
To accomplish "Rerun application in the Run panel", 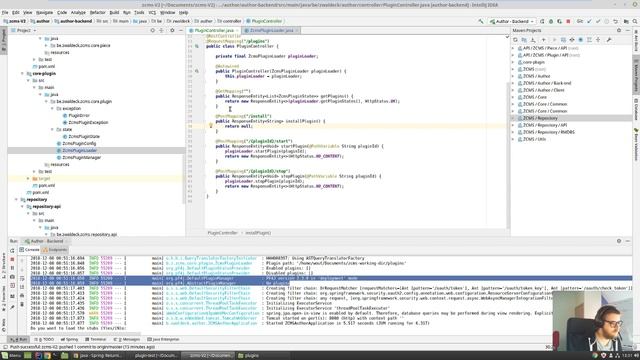I will point(12,250).
